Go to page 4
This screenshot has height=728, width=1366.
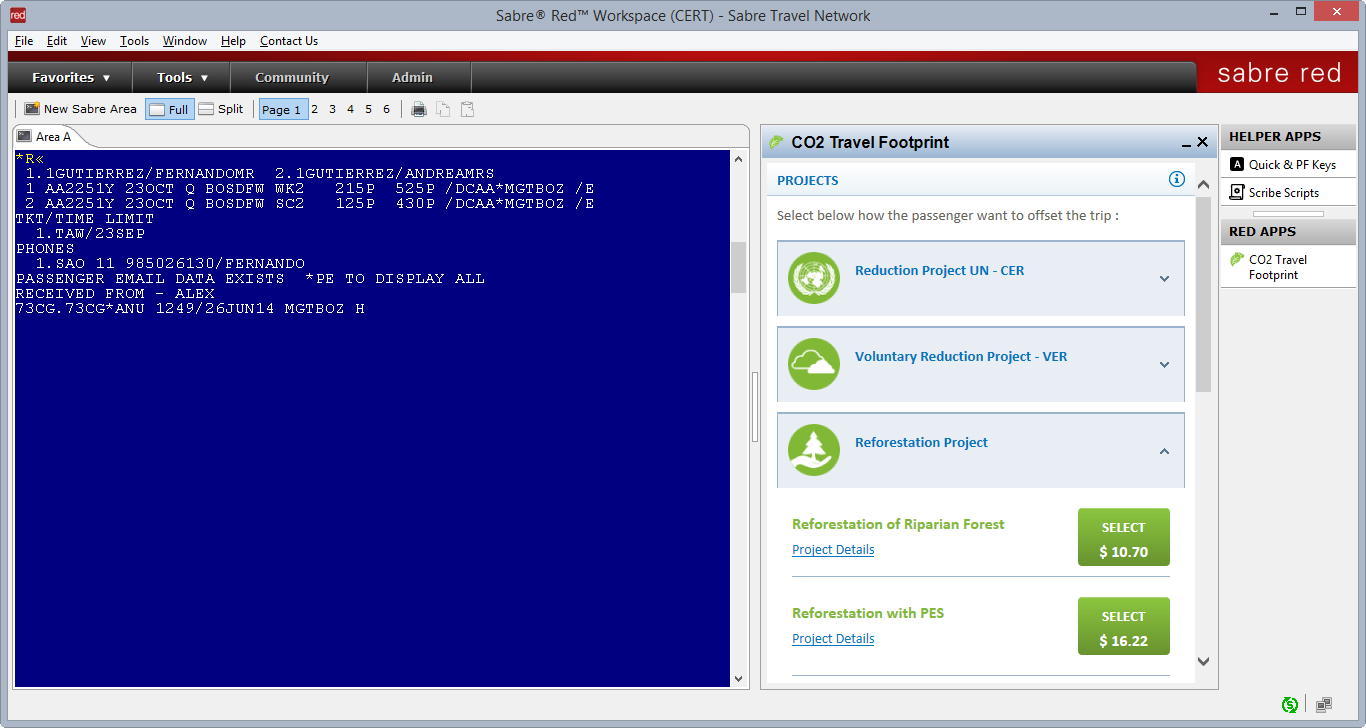tap(351, 109)
